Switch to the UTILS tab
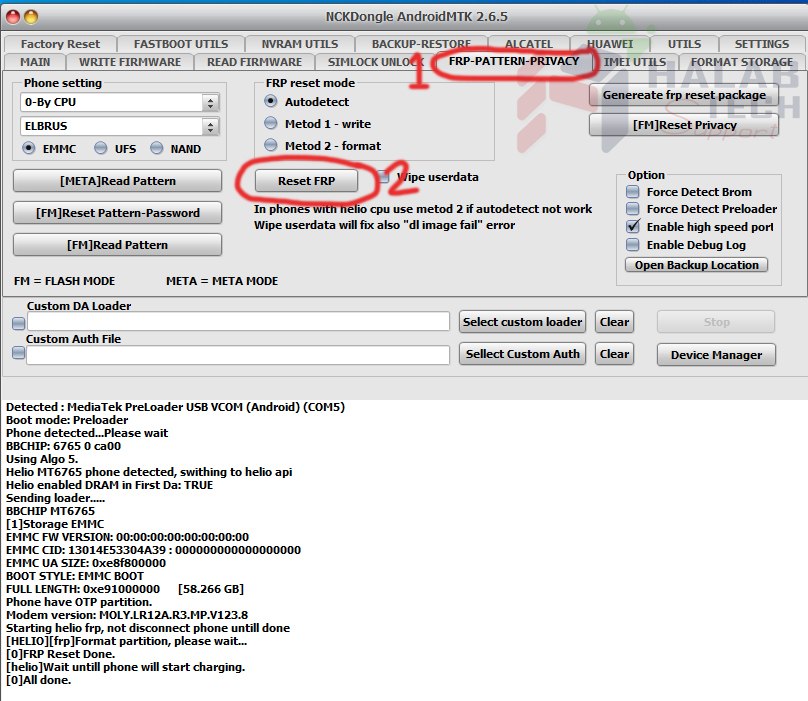 684,44
